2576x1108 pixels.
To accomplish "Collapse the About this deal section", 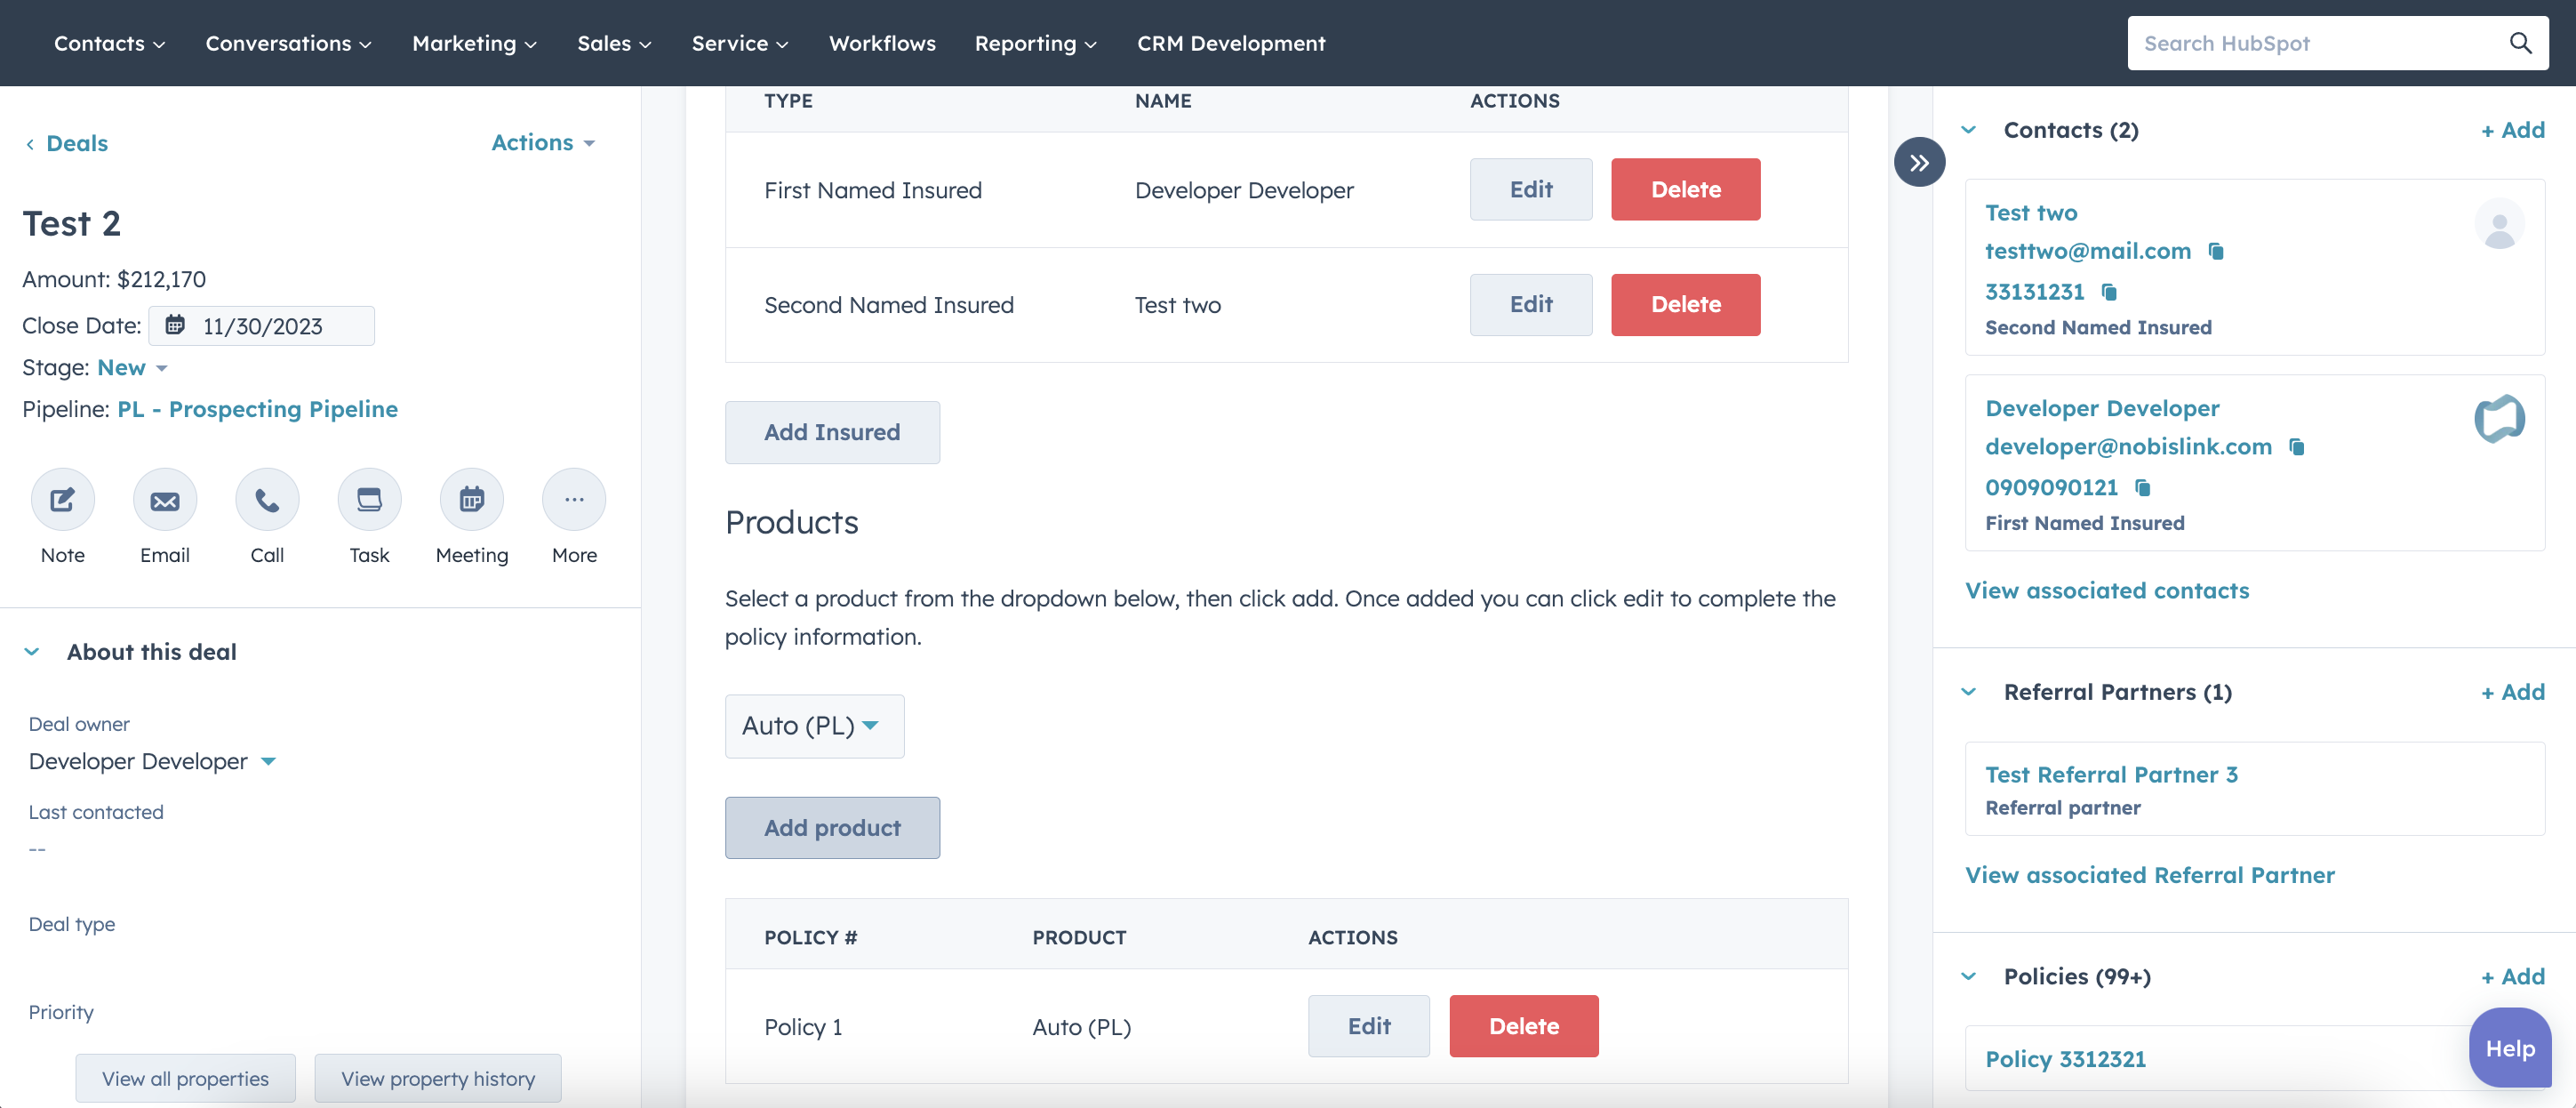I will click(x=32, y=651).
